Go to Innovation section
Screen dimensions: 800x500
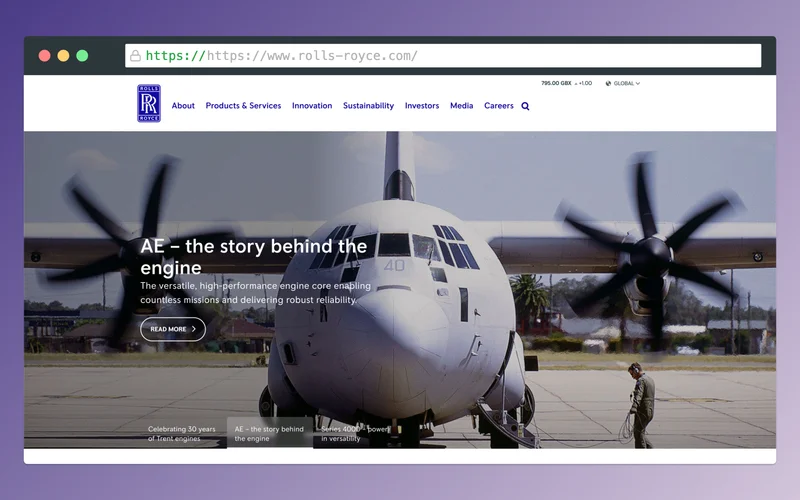point(312,106)
